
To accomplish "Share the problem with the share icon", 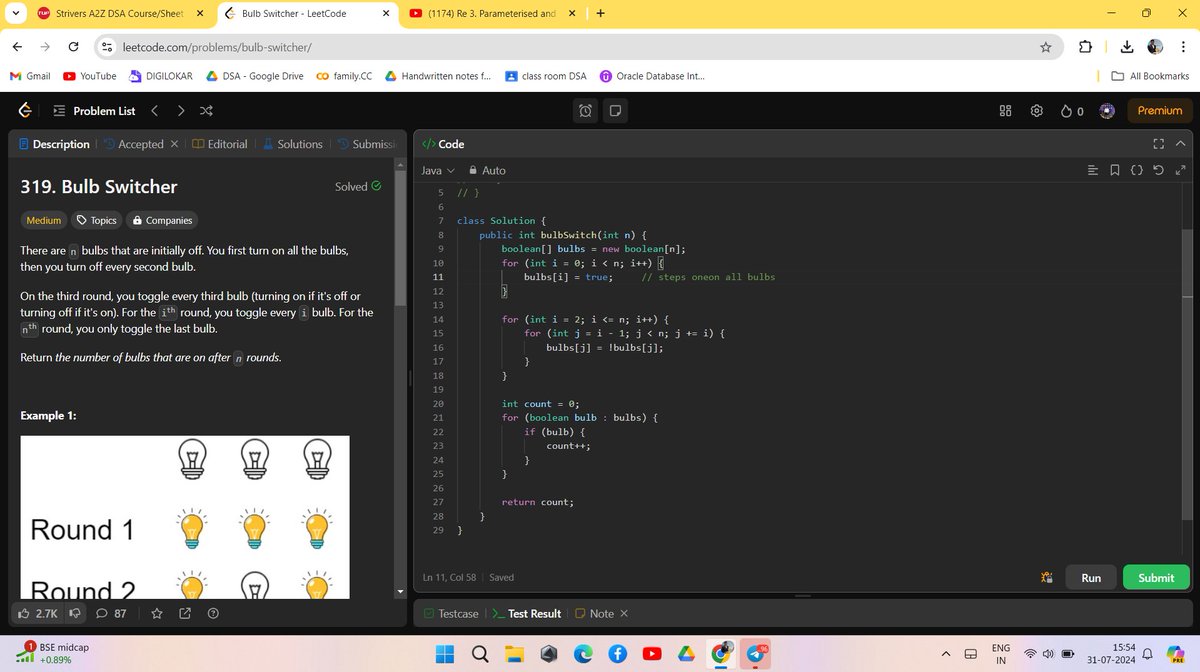I will 185,613.
